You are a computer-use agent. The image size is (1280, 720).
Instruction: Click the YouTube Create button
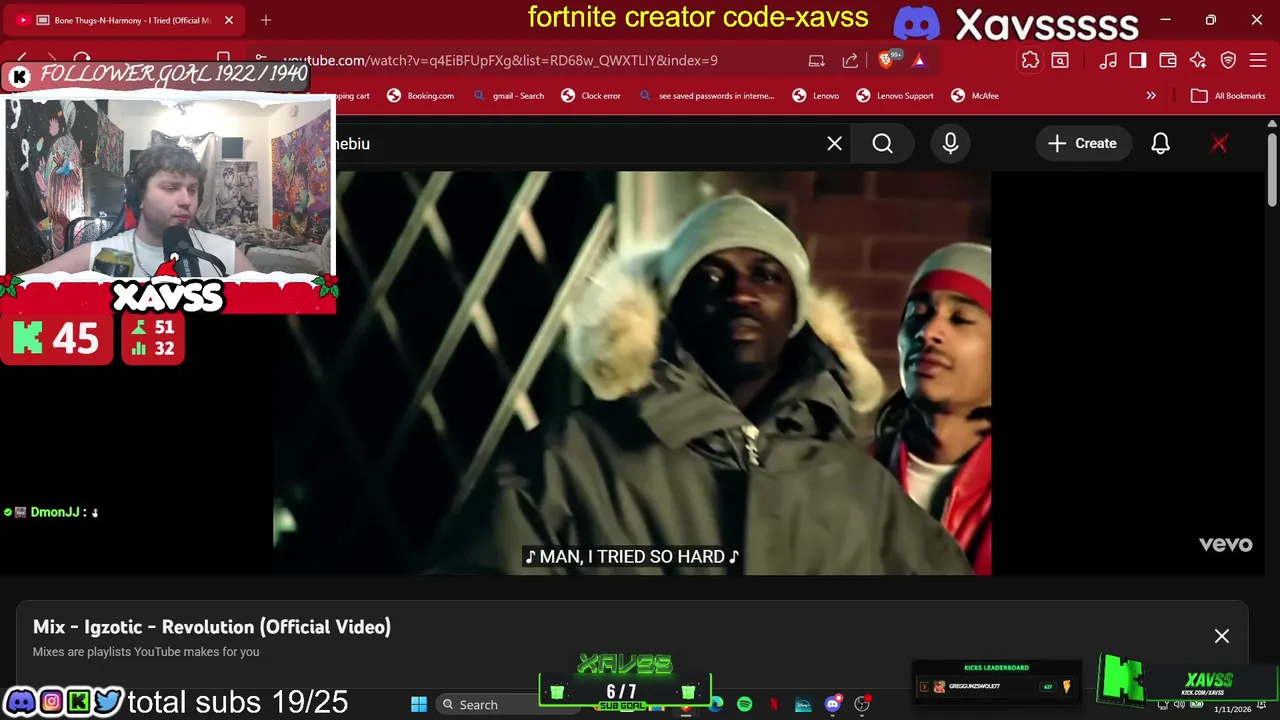point(1082,144)
